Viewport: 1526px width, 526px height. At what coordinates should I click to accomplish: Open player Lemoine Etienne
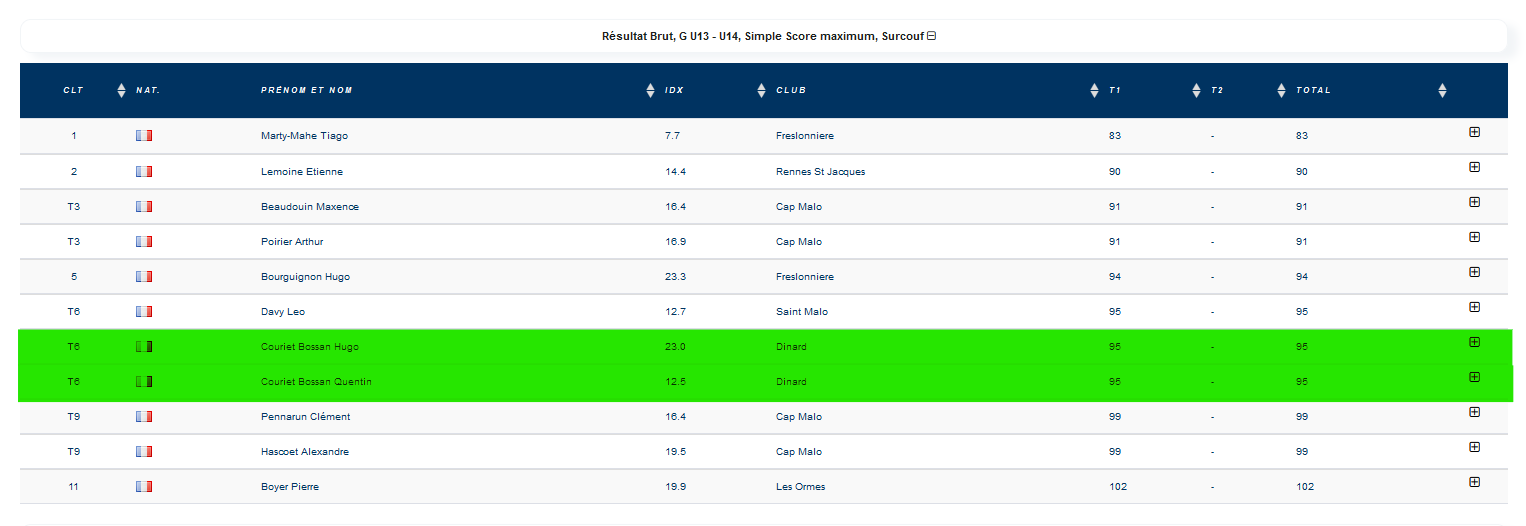point(302,172)
